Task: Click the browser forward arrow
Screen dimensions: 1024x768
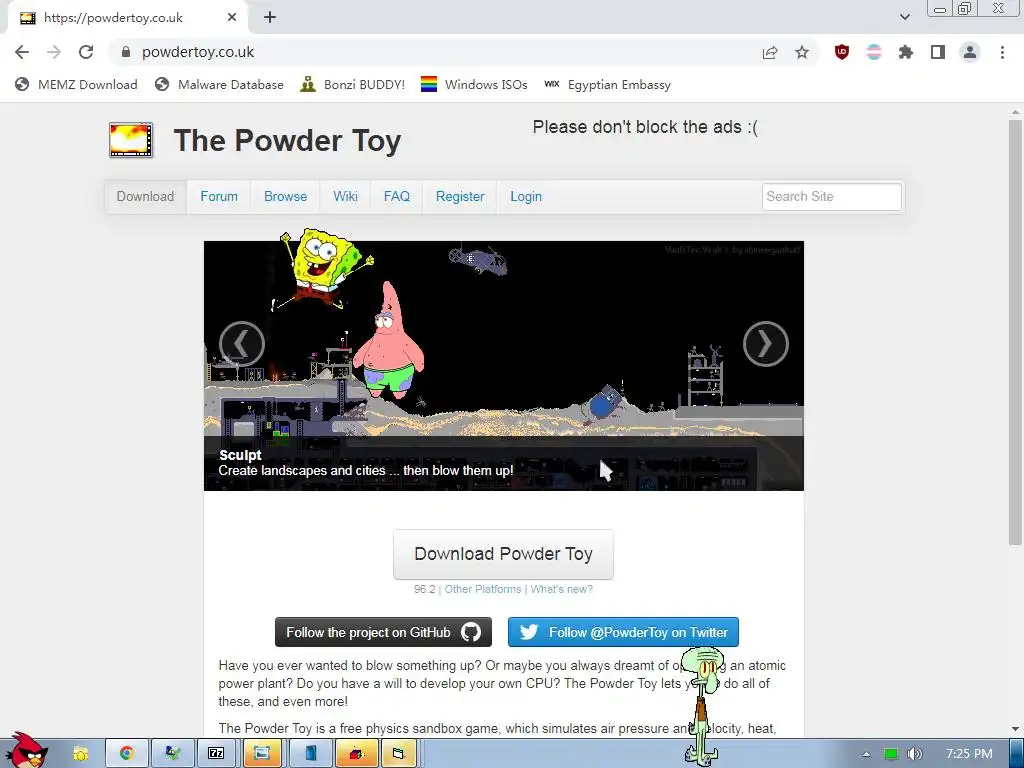Action: pyautogui.click(x=54, y=52)
